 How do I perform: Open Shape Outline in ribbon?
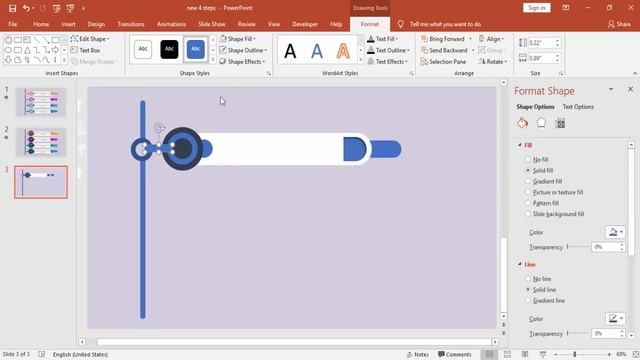pyautogui.click(x=243, y=50)
